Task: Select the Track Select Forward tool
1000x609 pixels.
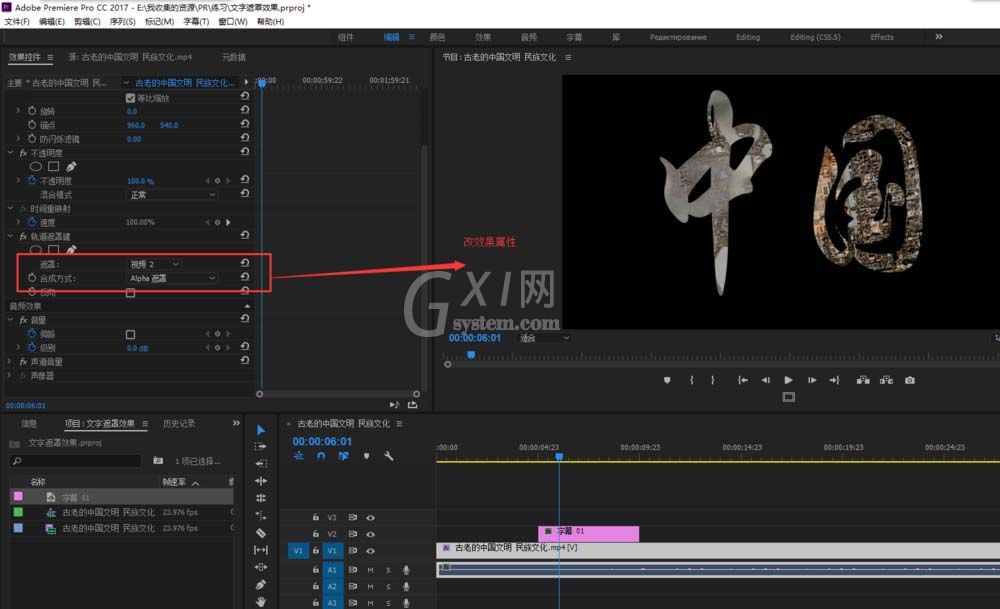Action: [261, 446]
